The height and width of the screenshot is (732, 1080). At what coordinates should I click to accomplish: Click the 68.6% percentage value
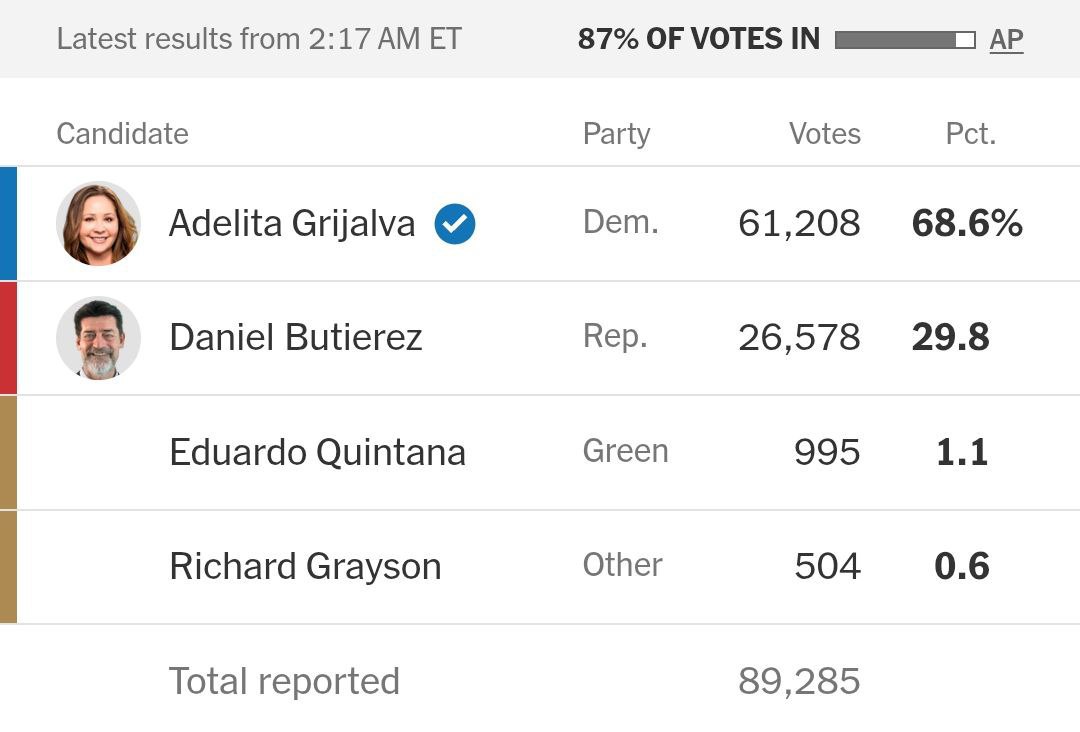[x=967, y=223]
